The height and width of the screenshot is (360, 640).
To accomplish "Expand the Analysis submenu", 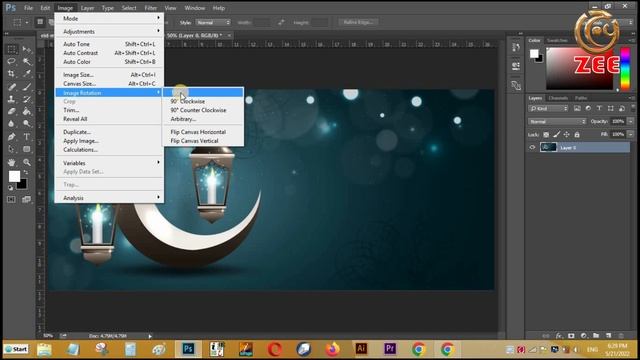I will [x=109, y=198].
